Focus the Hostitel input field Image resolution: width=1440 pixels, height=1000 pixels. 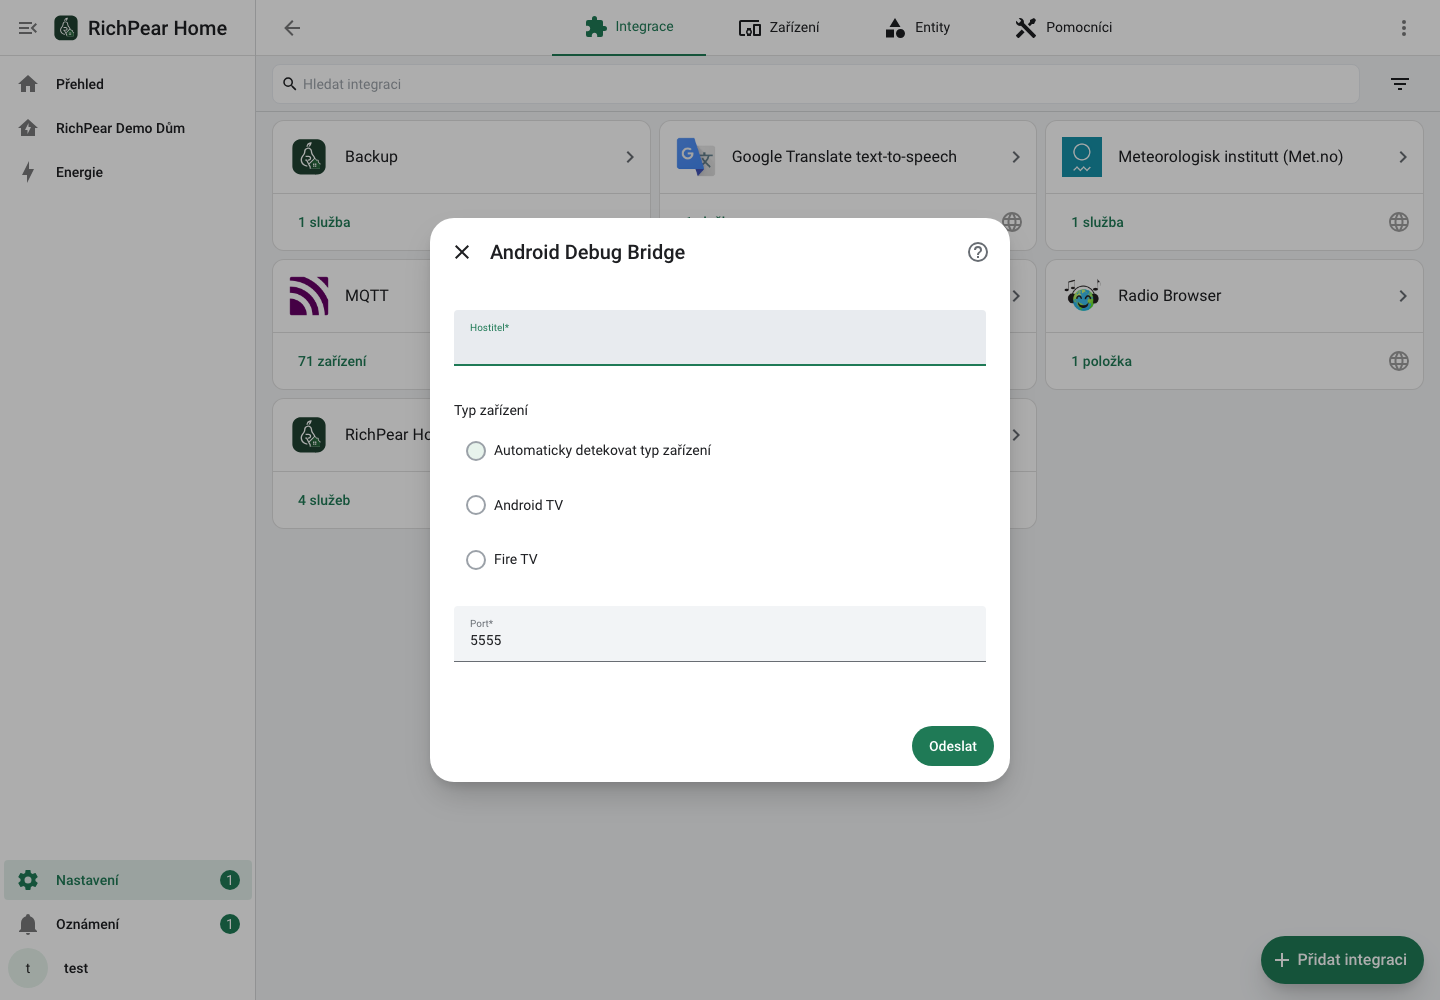[x=720, y=338]
